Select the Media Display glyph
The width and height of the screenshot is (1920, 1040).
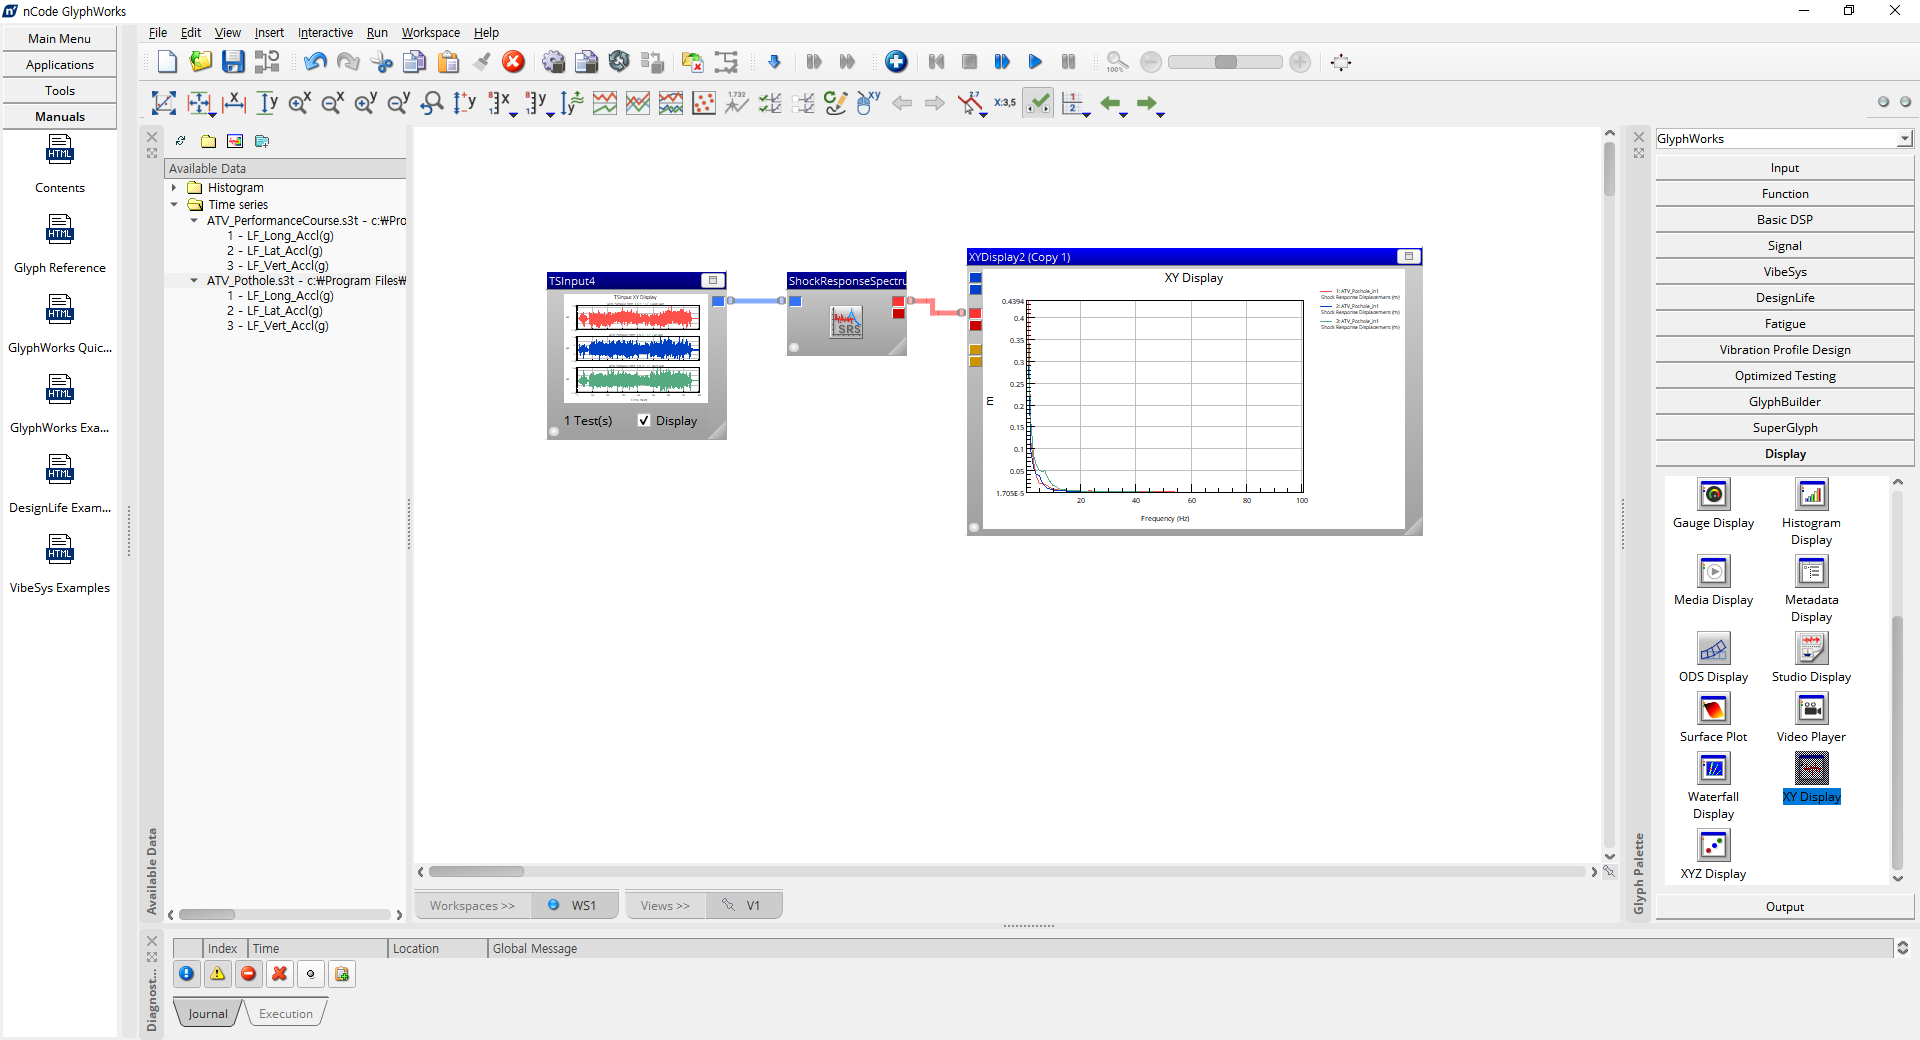point(1713,581)
